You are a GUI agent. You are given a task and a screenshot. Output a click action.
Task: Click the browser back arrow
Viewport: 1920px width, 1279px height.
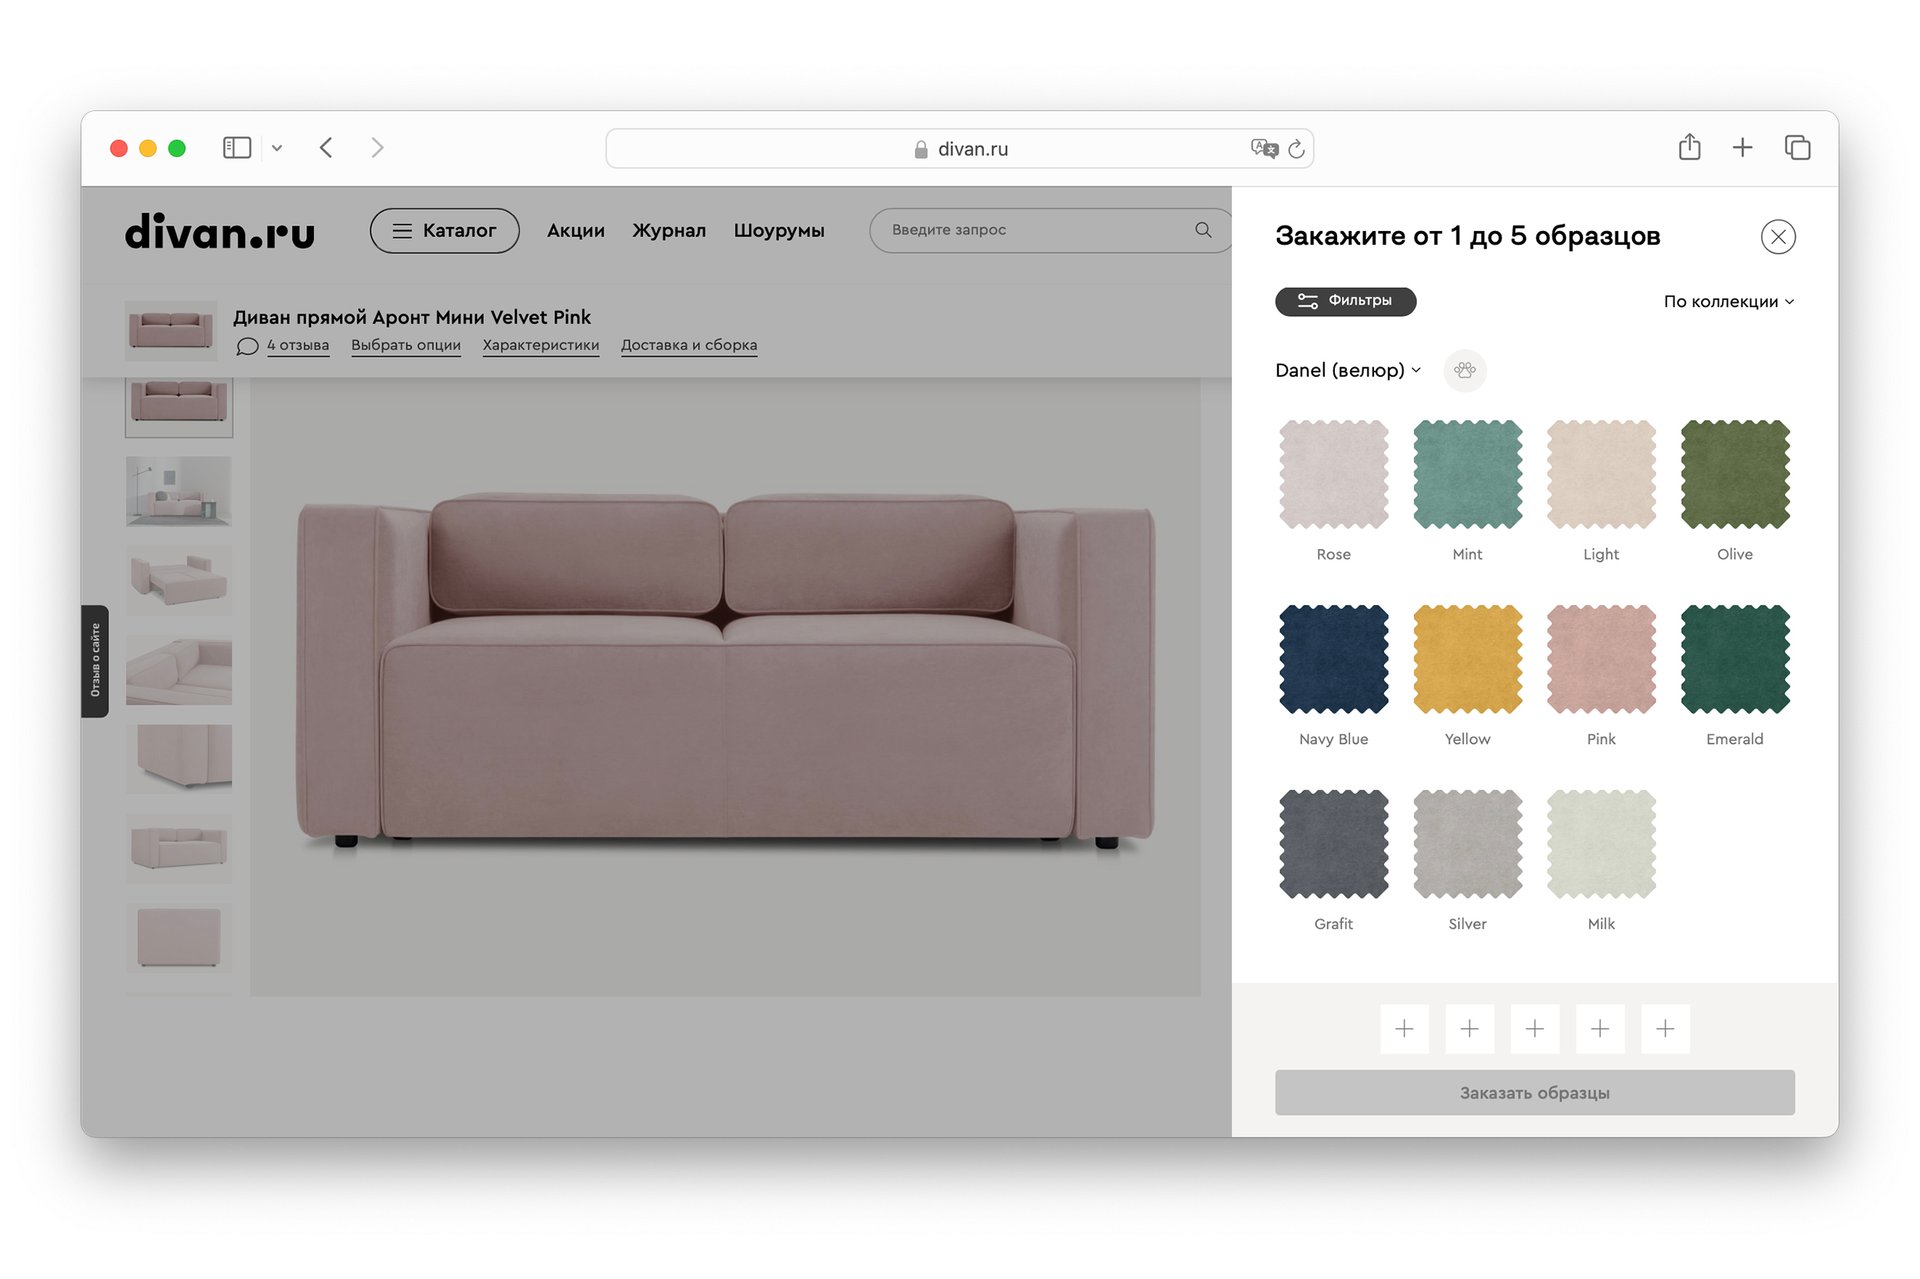[326, 148]
